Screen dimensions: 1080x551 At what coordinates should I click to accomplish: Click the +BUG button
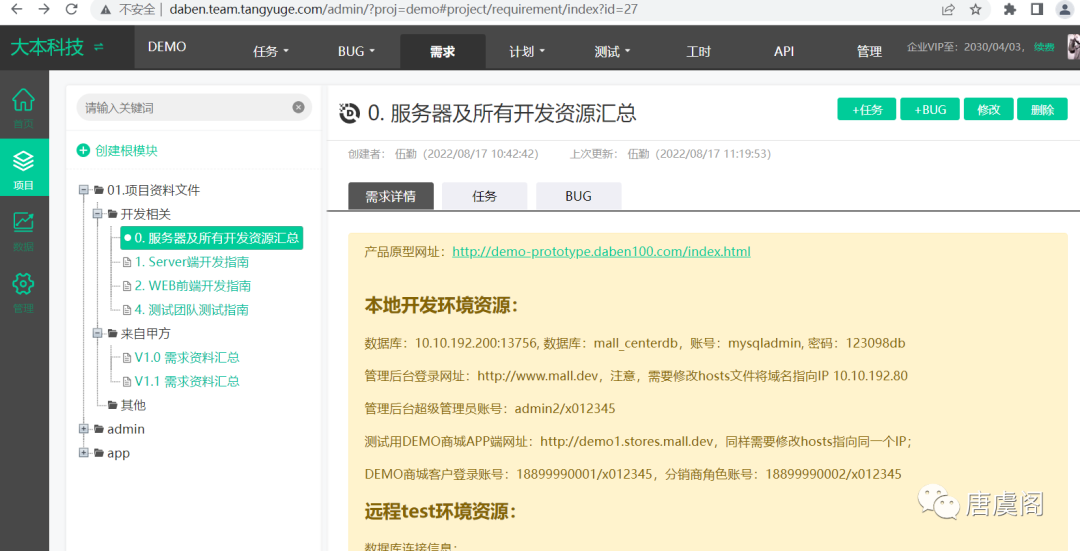pos(930,110)
